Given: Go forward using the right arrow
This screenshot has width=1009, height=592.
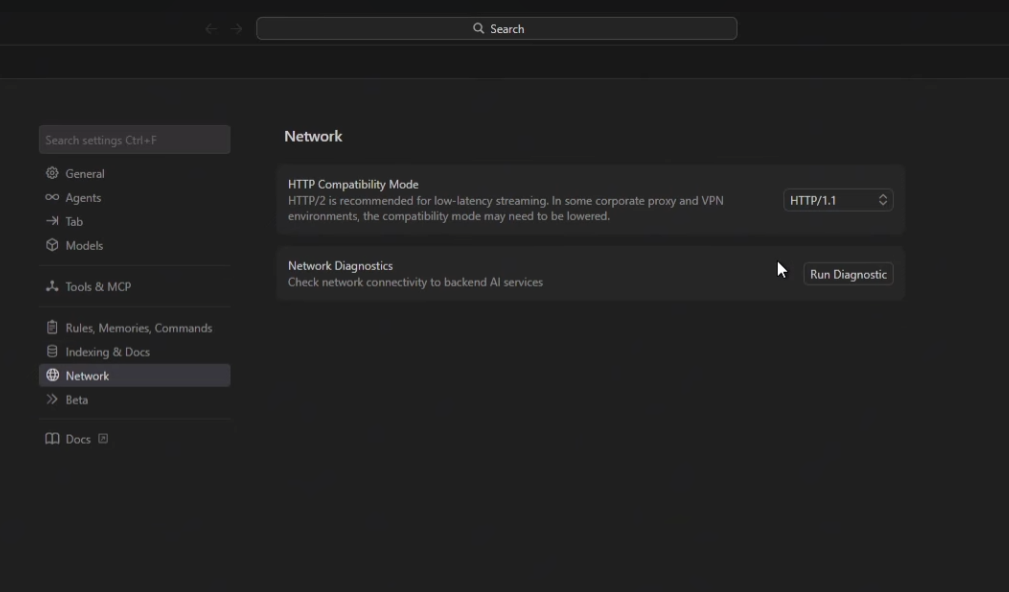Looking at the screenshot, I should tap(236, 29).
